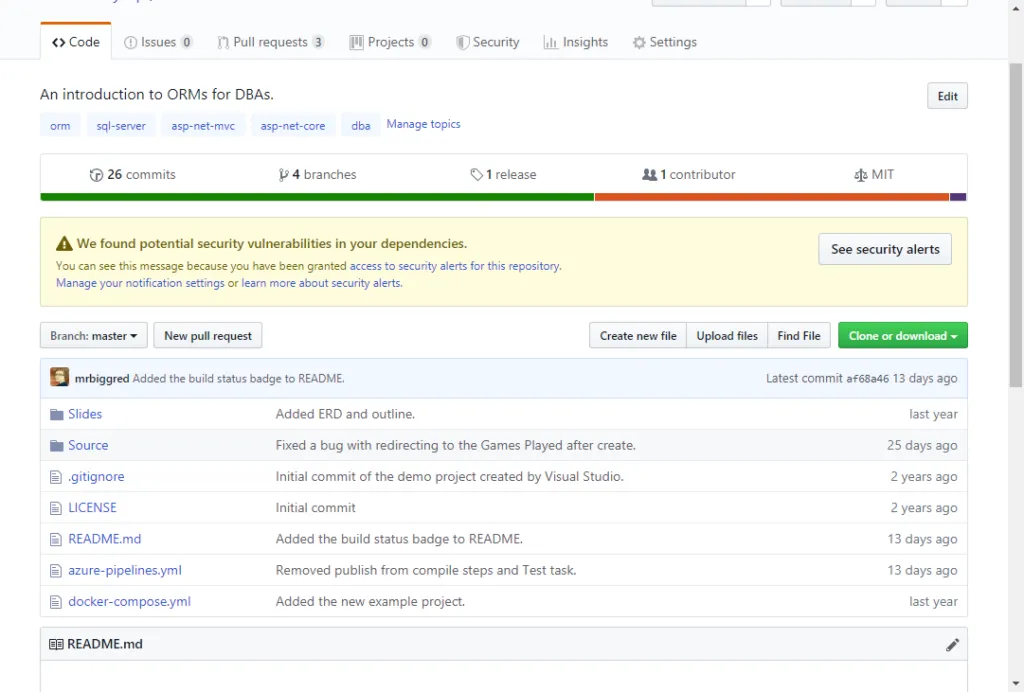This screenshot has width=1024, height=692.
Task: Expand Clone or download dropdown
Action: (x=903, y=336)
